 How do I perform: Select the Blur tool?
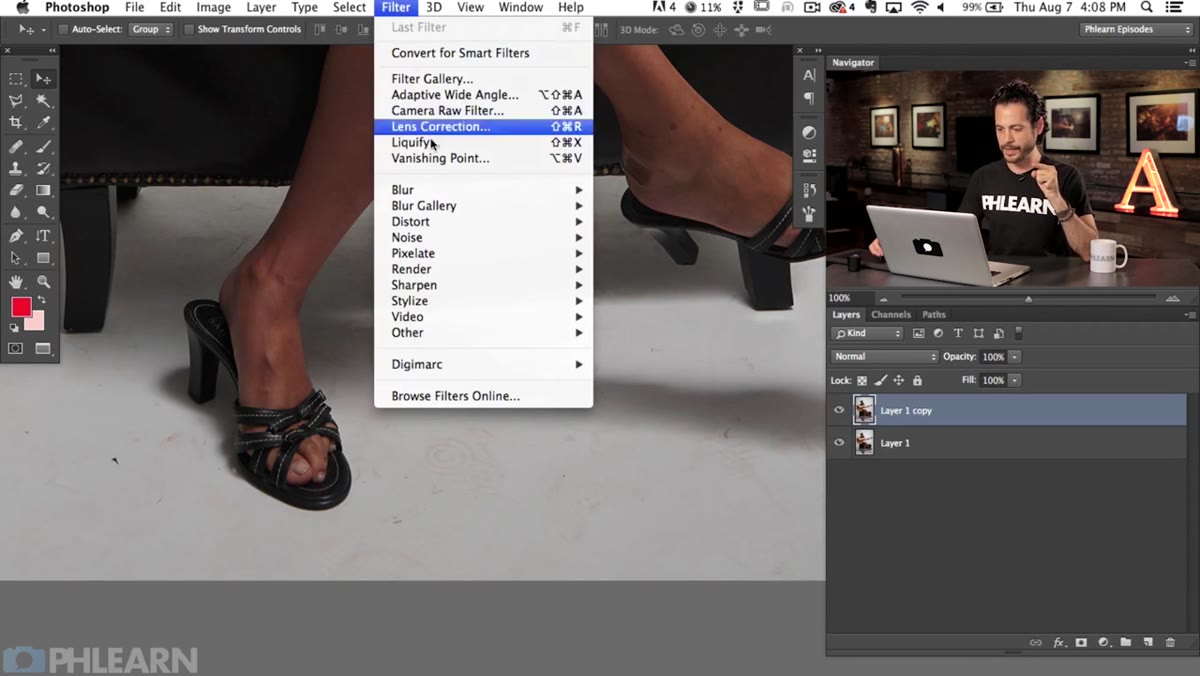(16, 212)
